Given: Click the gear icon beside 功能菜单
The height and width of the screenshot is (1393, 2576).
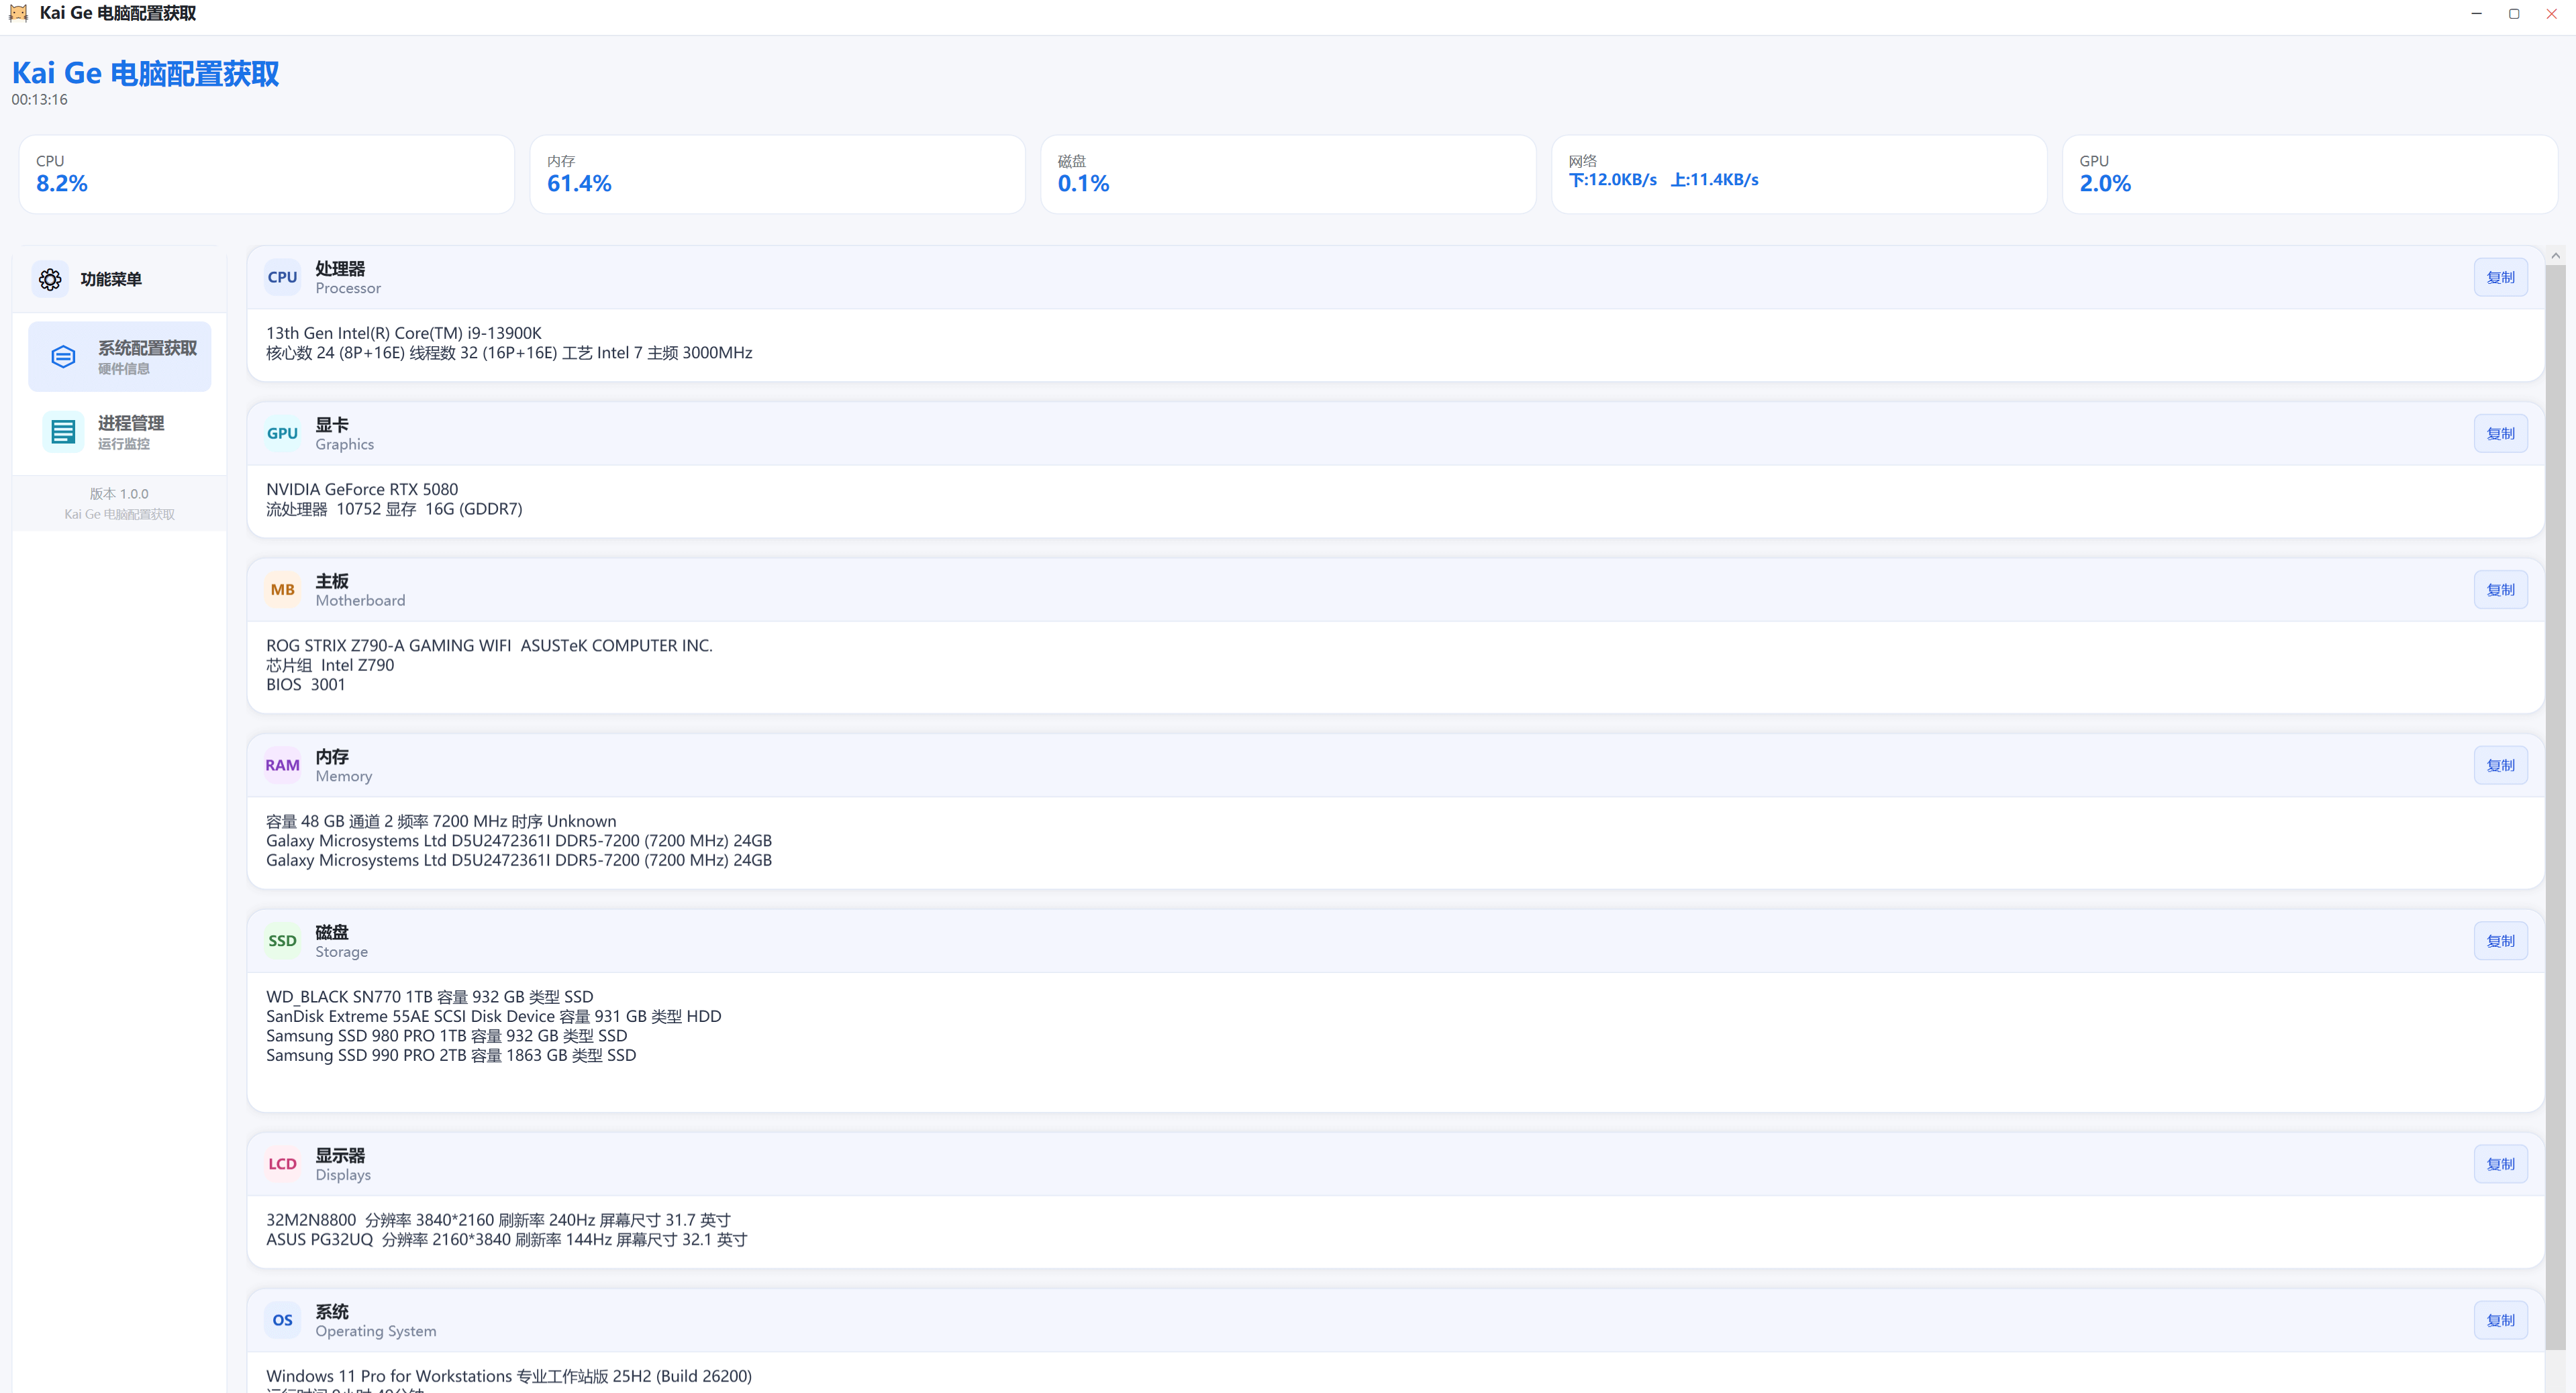Looking at the screenshot, I should [50, 279].
